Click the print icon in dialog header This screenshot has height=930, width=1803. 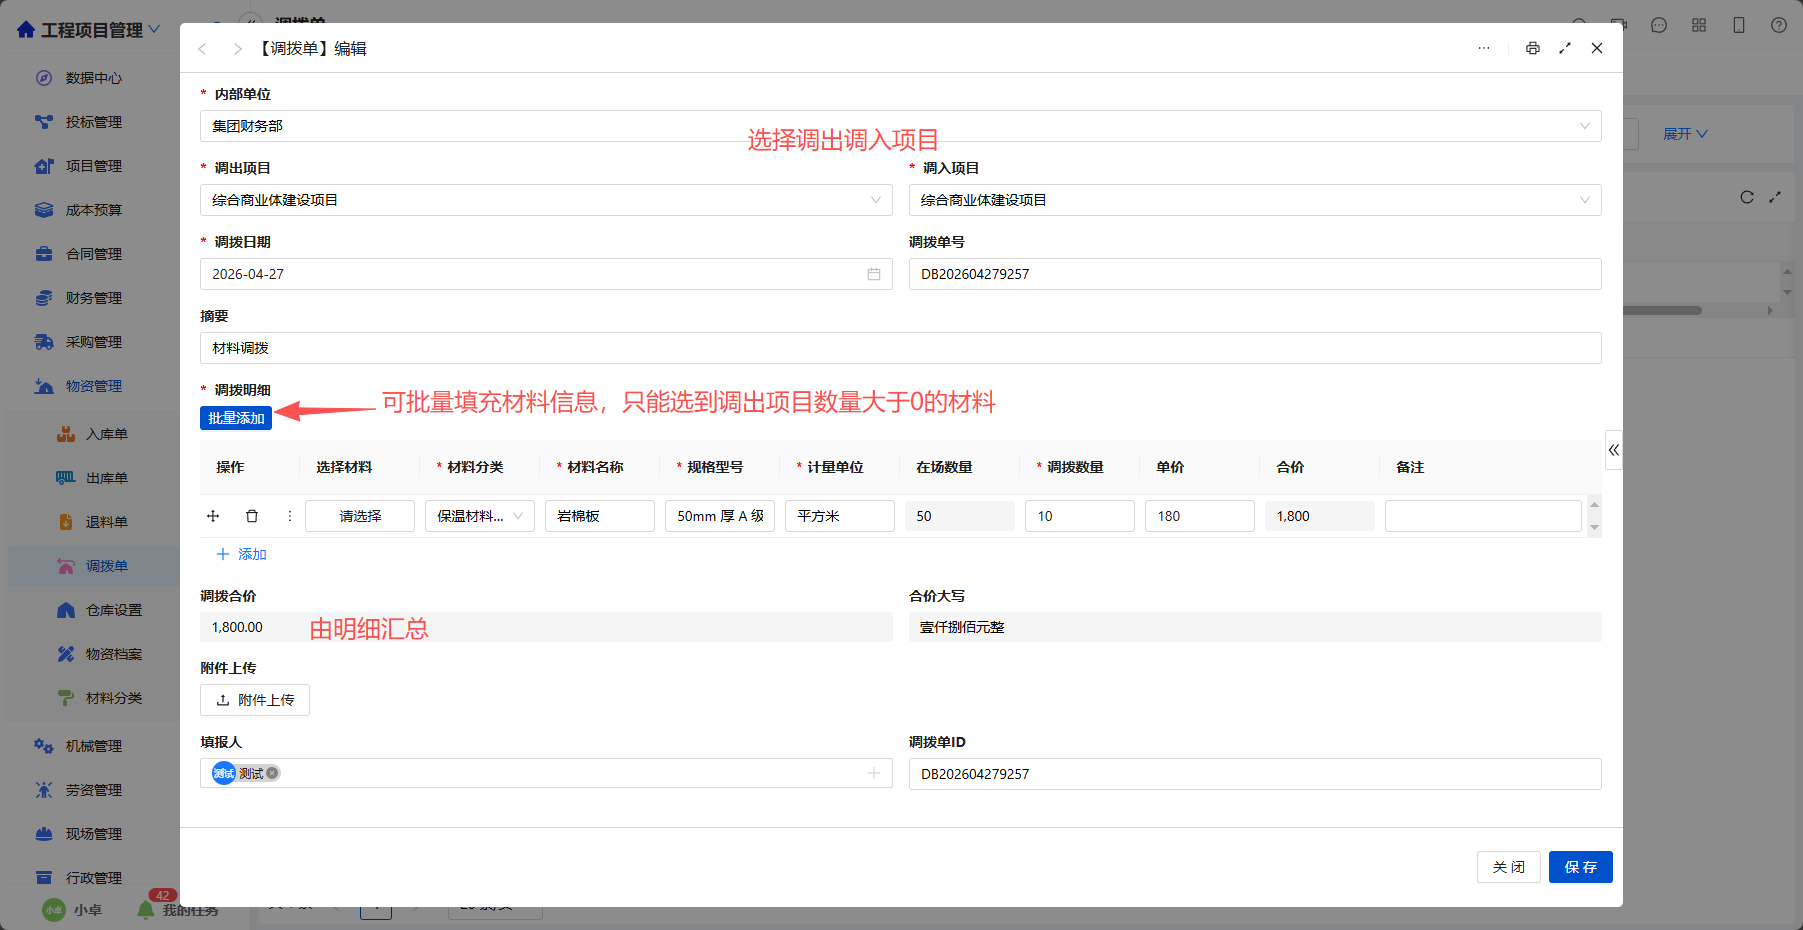pos(1532,48)
